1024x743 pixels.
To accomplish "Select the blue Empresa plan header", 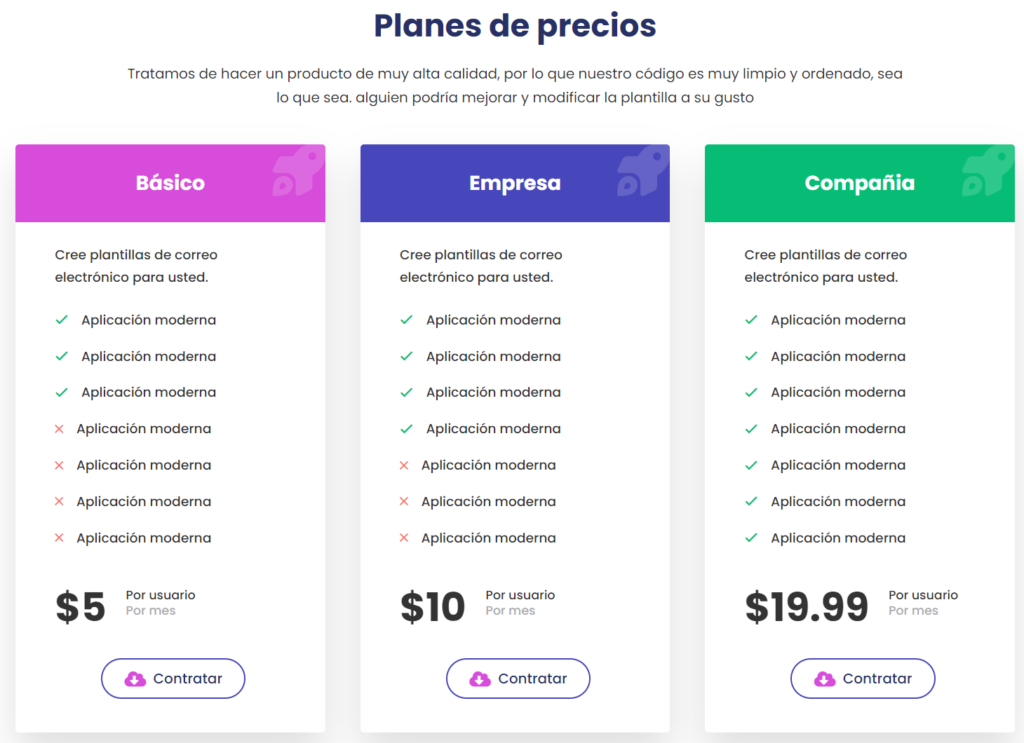I will [515, 183].
